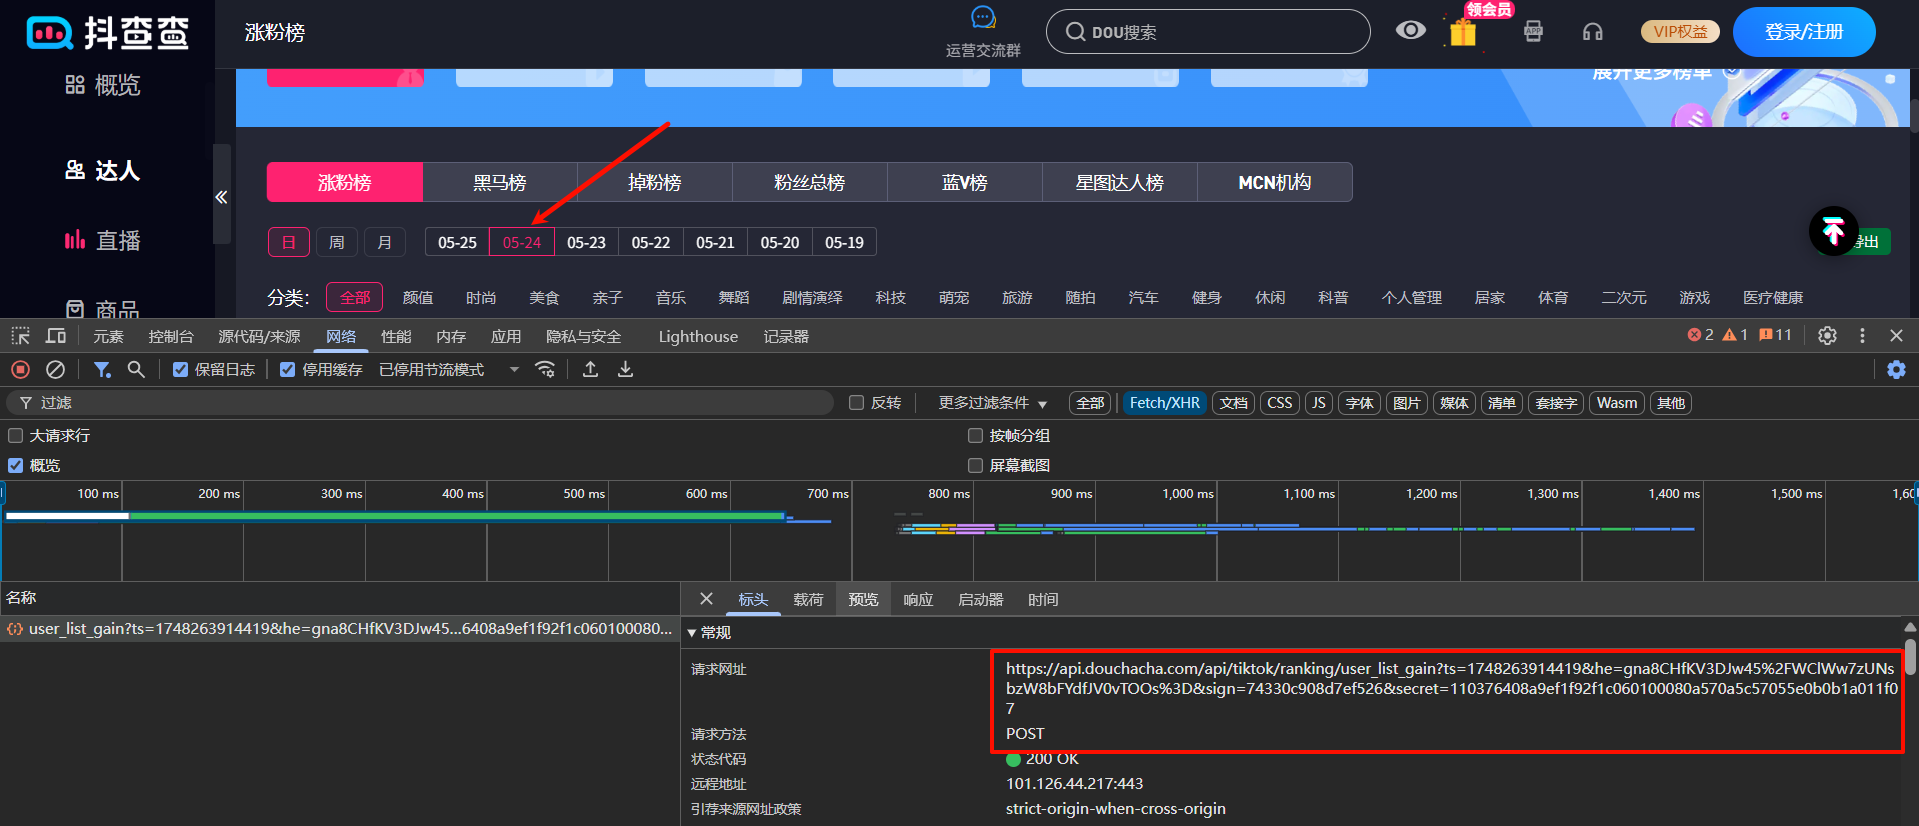
Task: Enable 按帧分组 checkbox
Action: coord(975,435)
